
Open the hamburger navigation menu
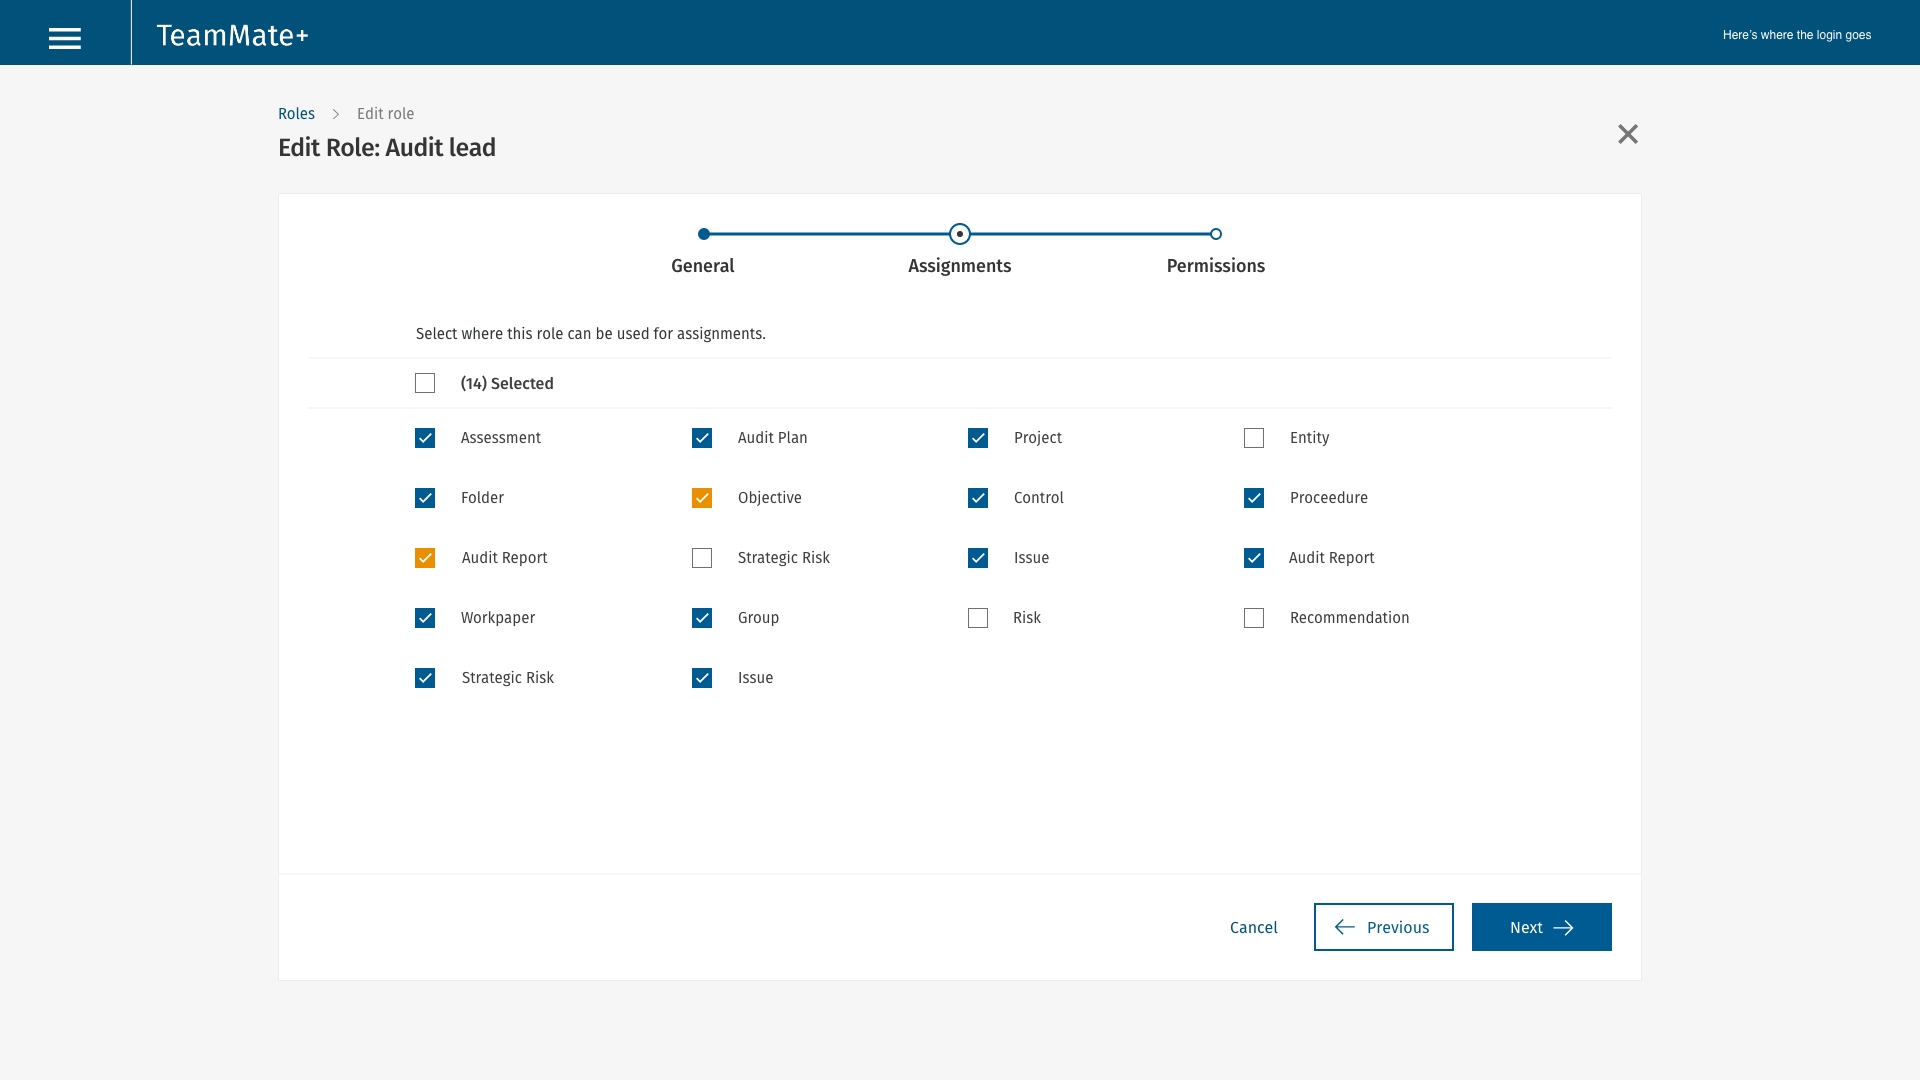click(65, 38)
